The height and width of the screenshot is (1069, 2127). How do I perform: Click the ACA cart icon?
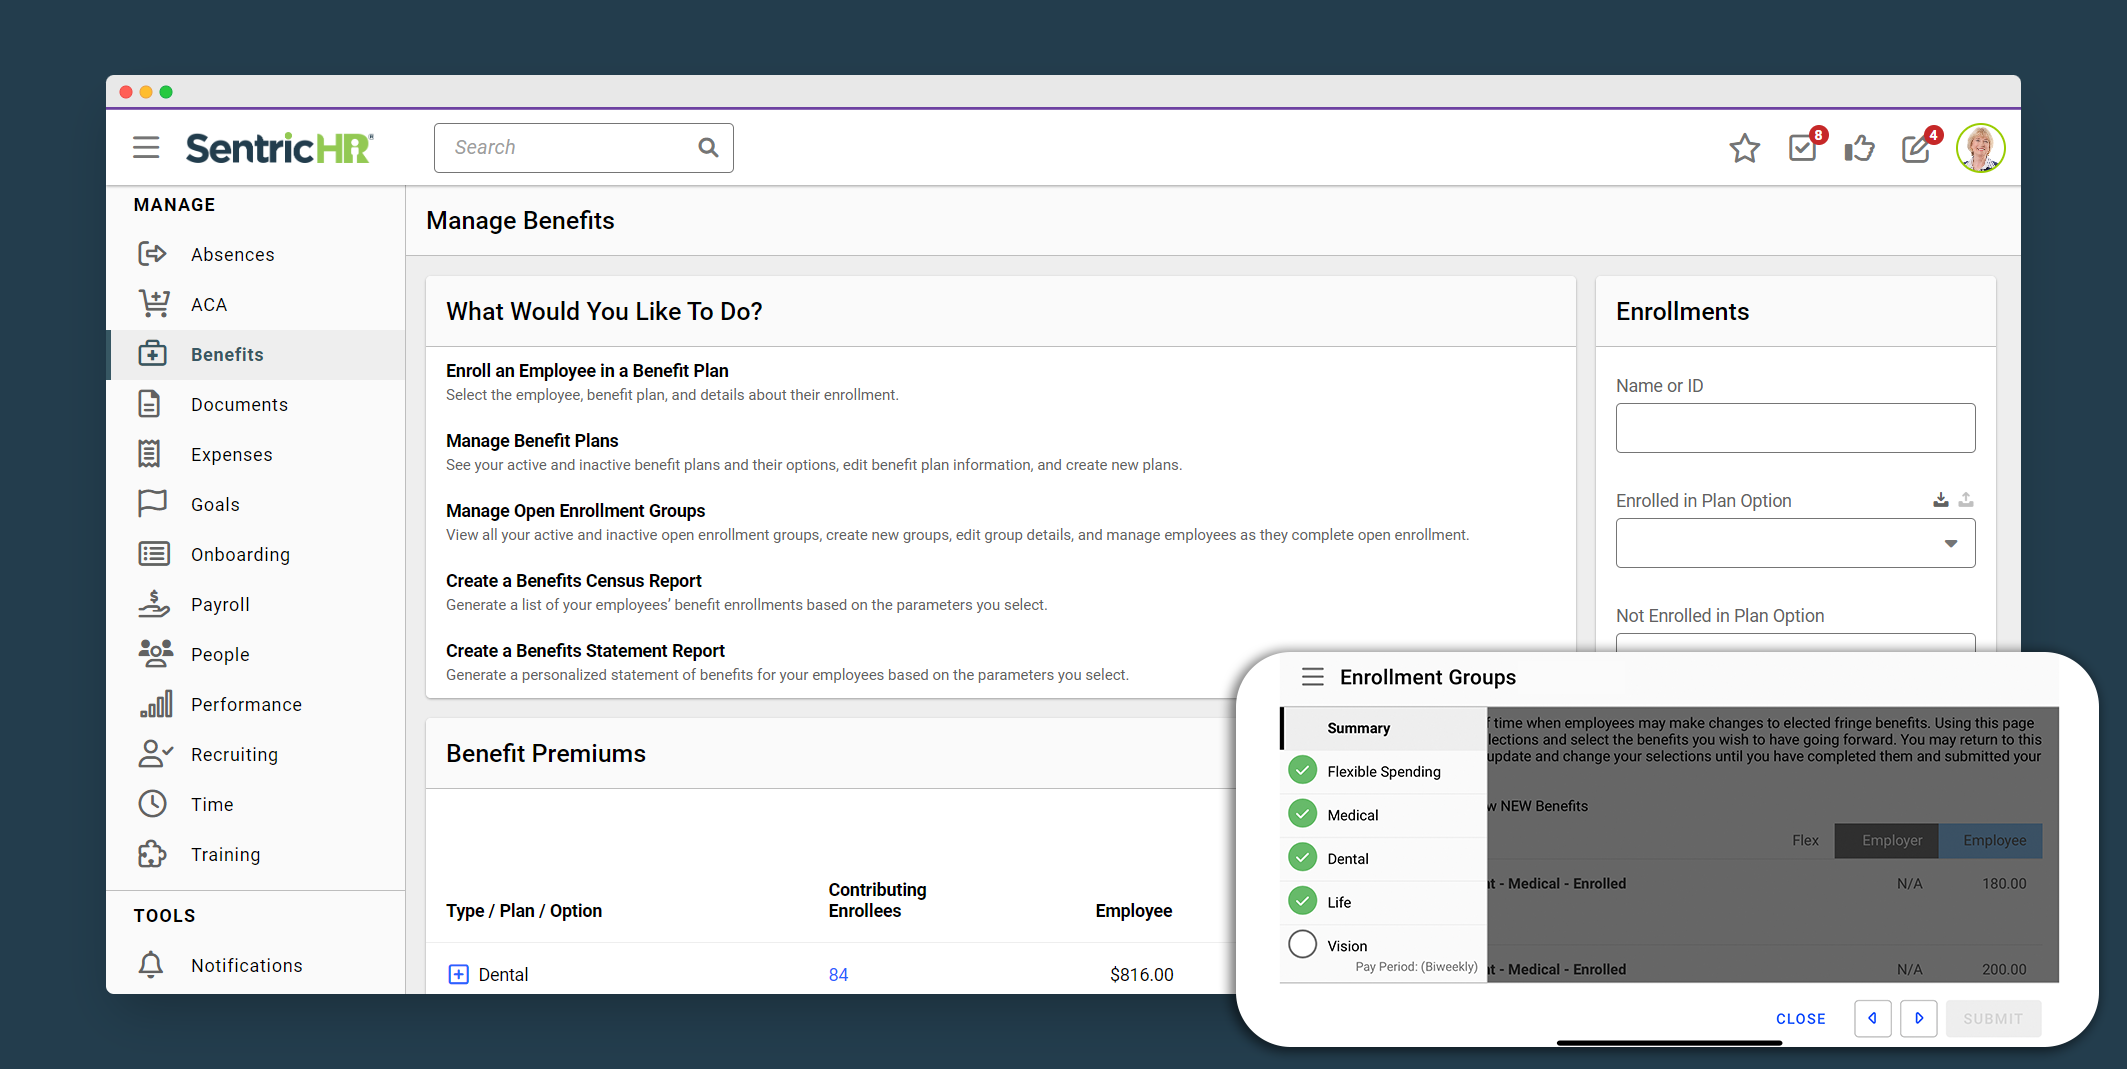click(153, 304)
